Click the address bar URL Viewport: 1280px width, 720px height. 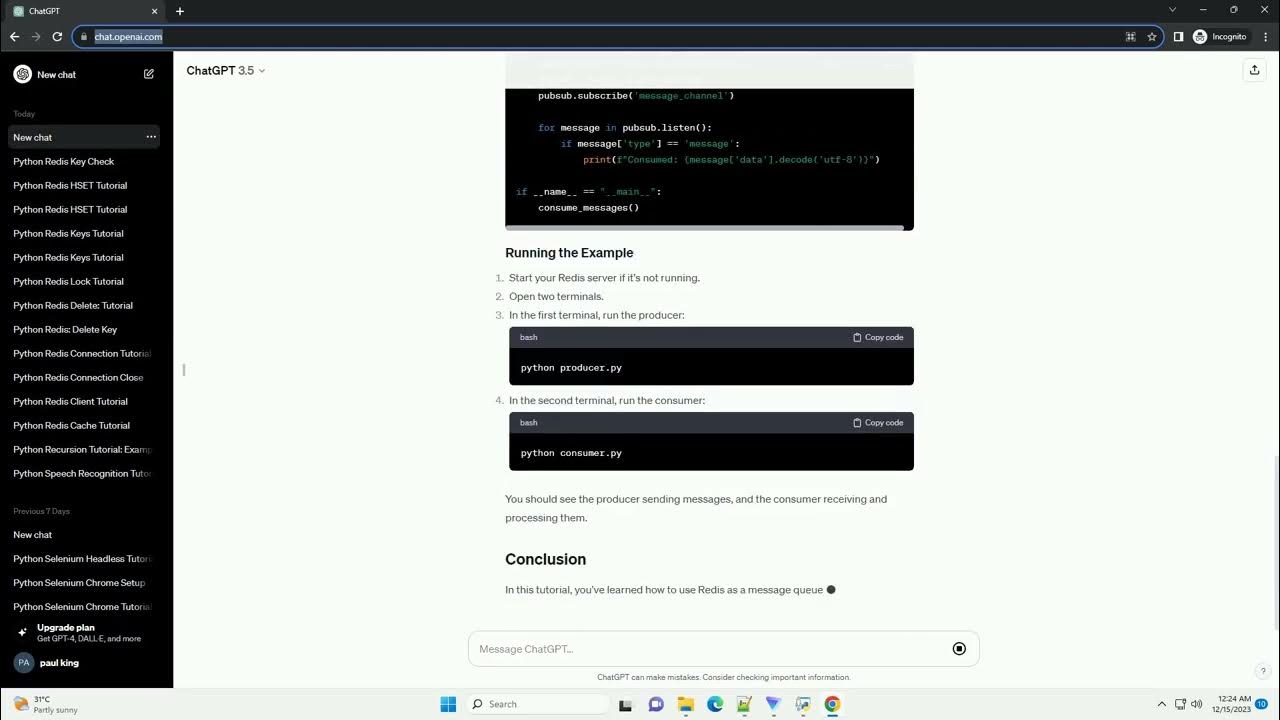point(128,37)
